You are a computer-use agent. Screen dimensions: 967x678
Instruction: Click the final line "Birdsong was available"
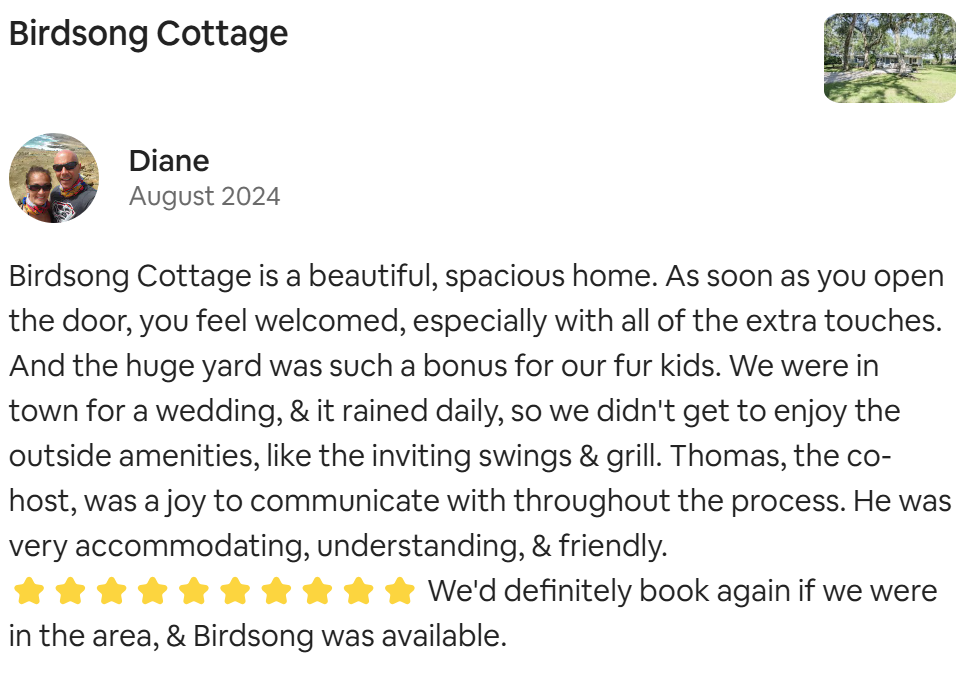(350, 636)
